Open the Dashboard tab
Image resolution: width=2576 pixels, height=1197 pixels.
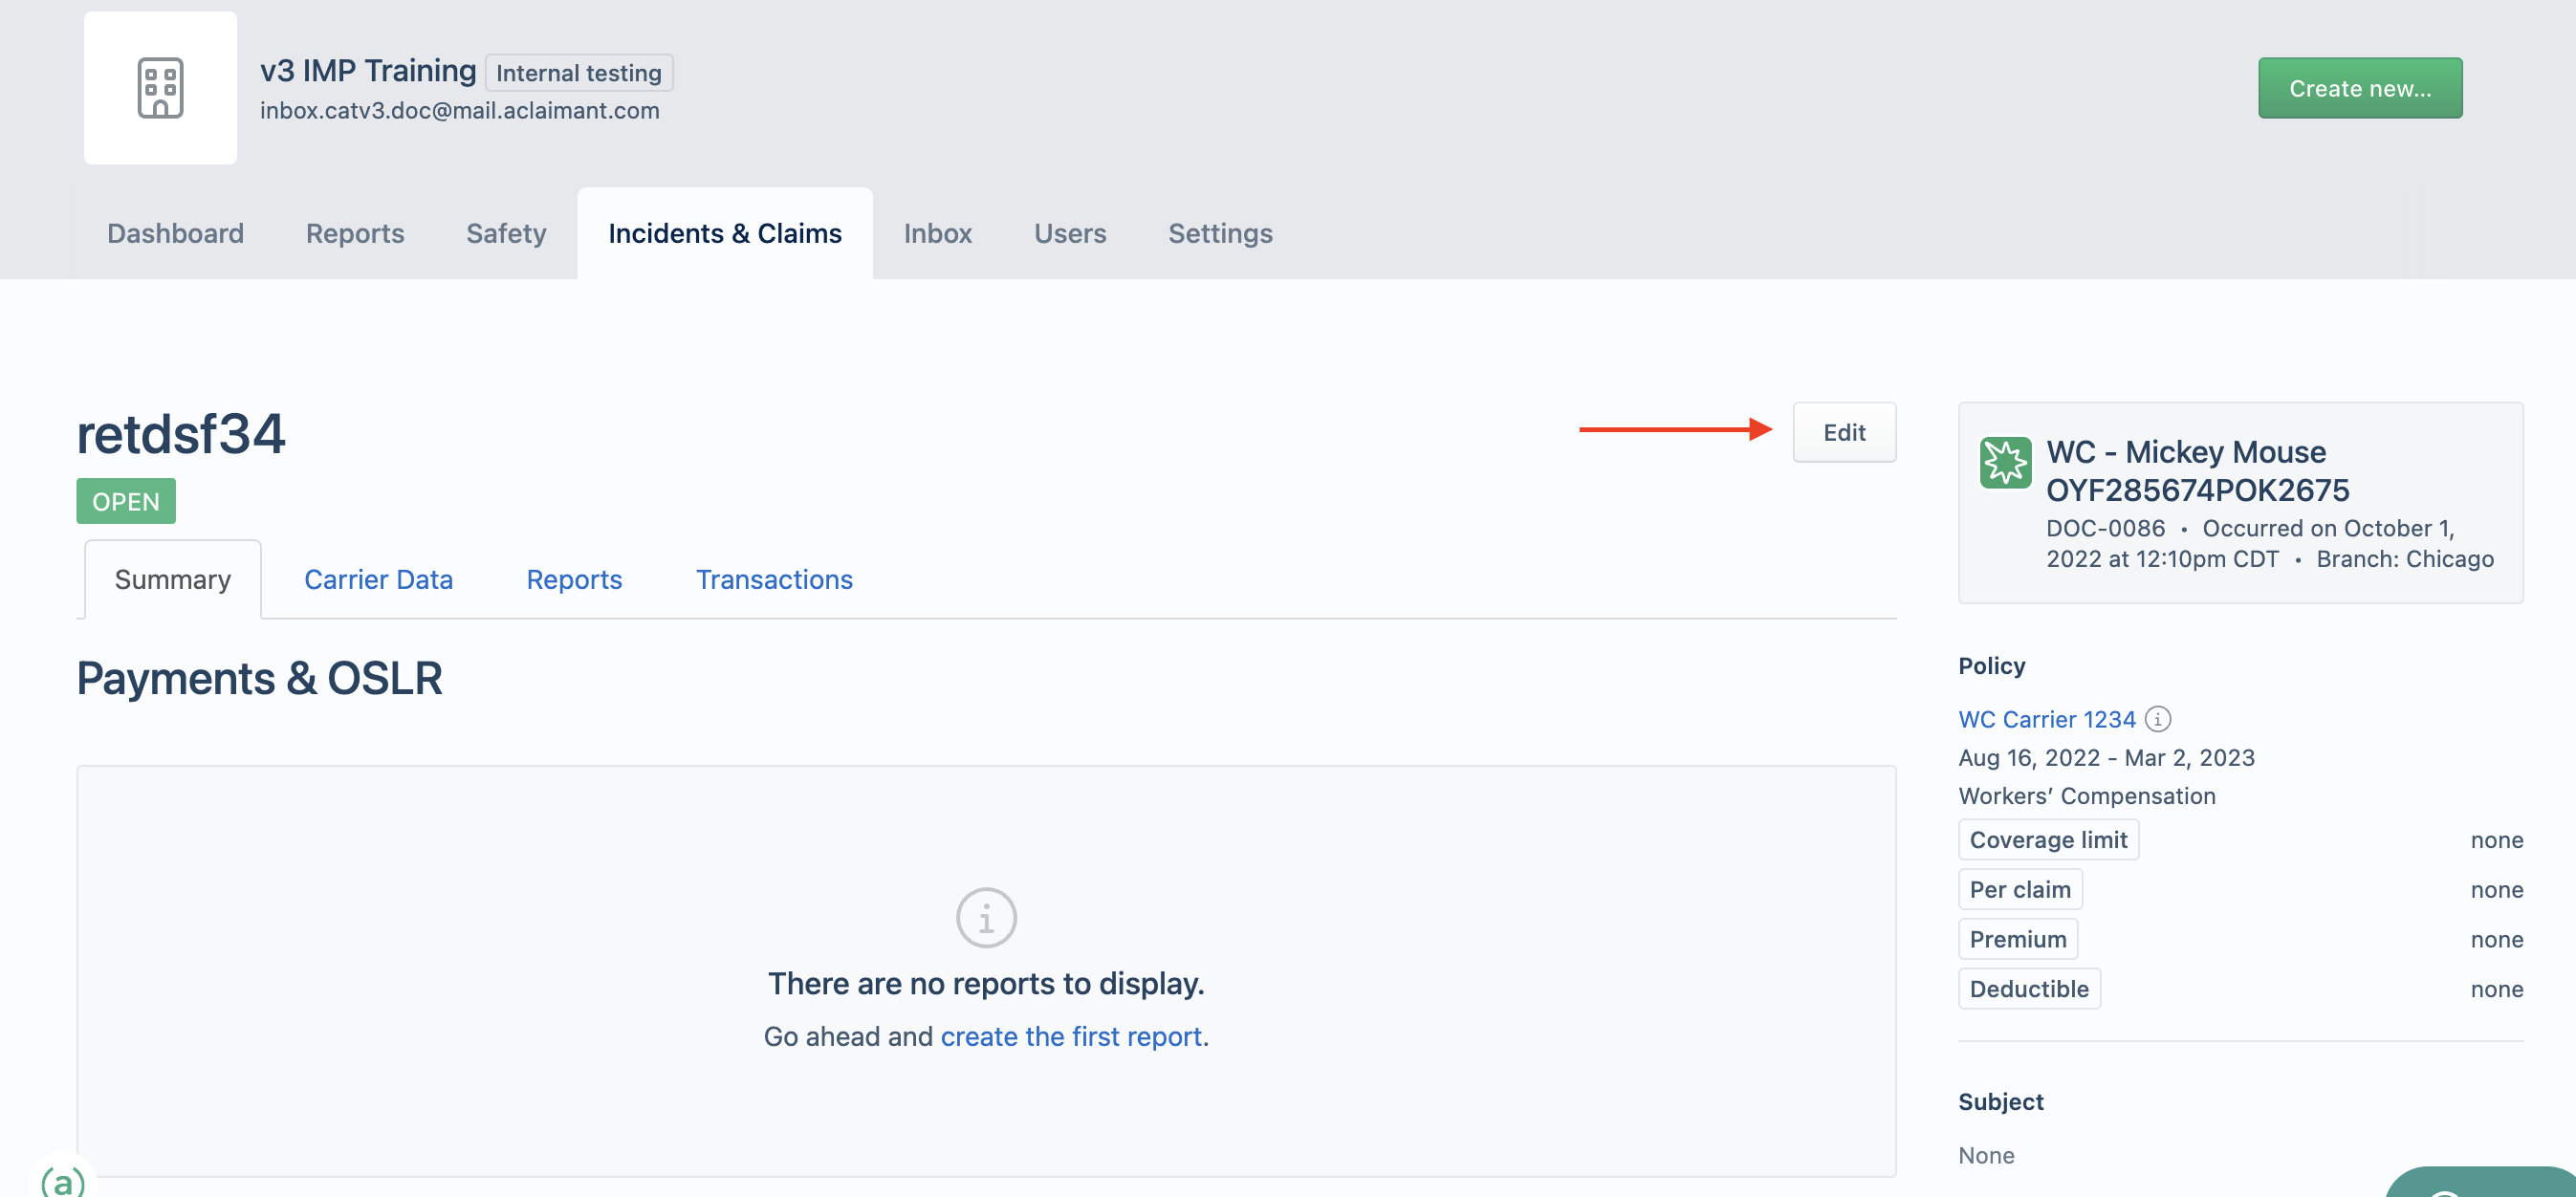point(175,233)
